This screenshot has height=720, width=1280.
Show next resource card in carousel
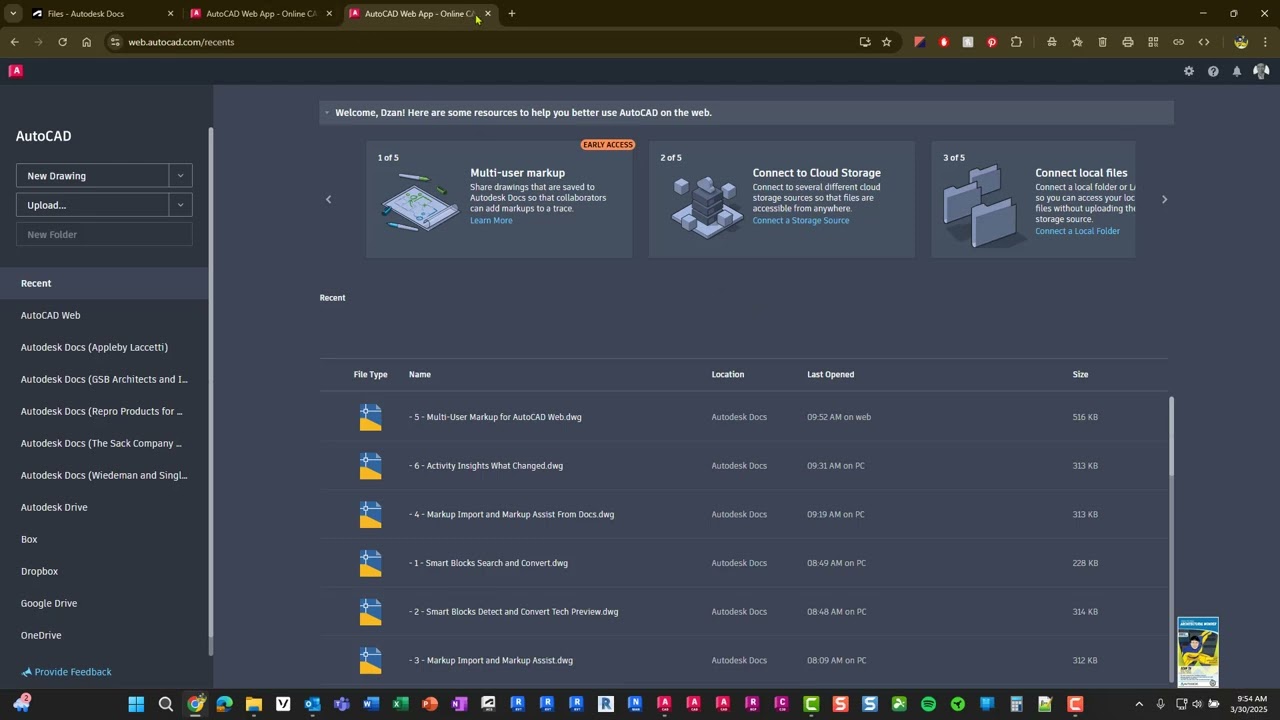click(x=1164, y=200)
